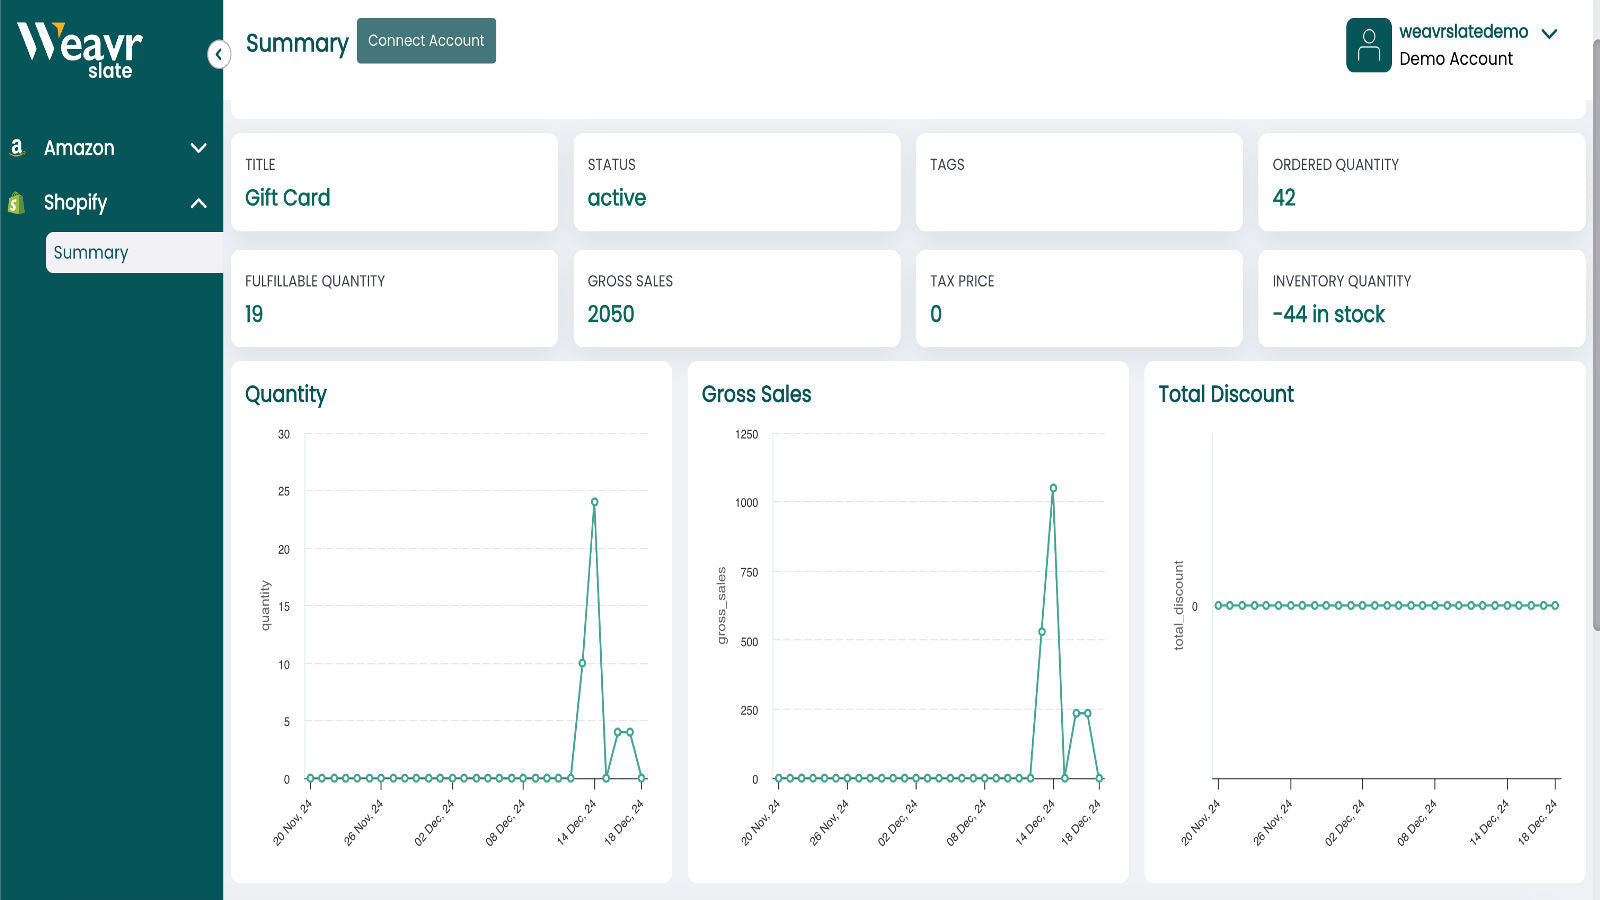Click the Gross Sales chart peak data point
Screen dimensions: 1600x900
coord(1053,489)
